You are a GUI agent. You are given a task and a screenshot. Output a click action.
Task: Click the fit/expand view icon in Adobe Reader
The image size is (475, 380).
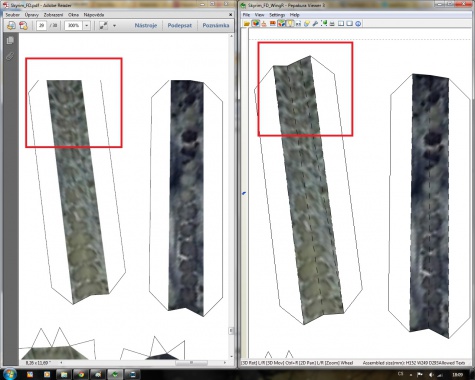click(x=103, y=25)
